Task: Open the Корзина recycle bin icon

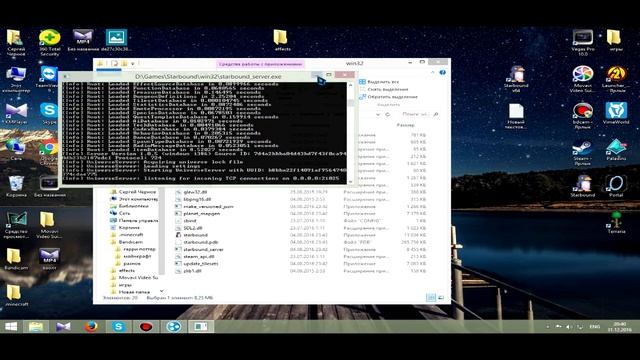Action: [x=16, y=186]
